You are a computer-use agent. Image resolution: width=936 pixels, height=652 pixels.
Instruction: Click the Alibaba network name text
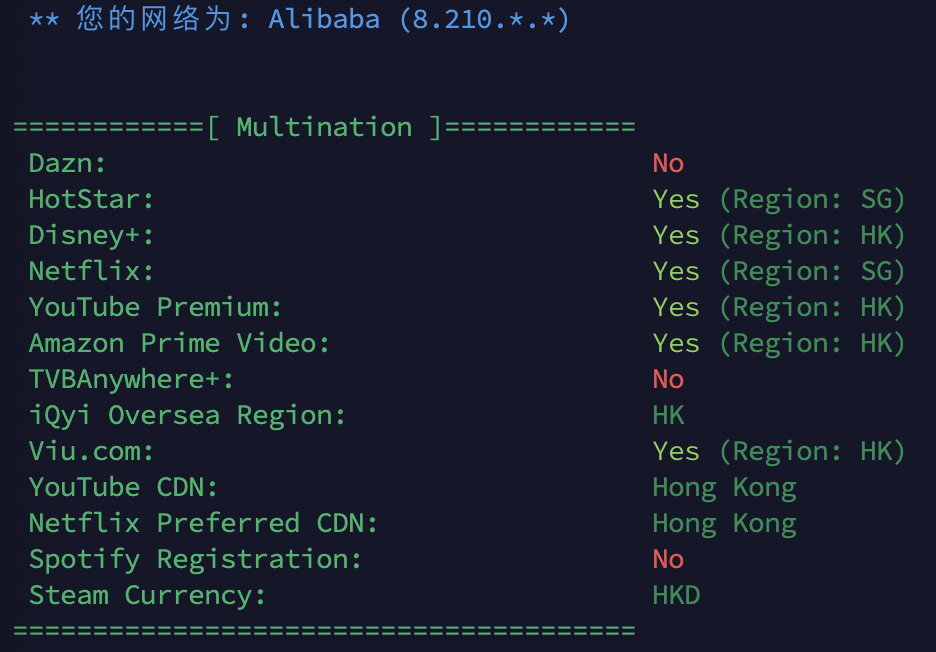tap(324, 19)
